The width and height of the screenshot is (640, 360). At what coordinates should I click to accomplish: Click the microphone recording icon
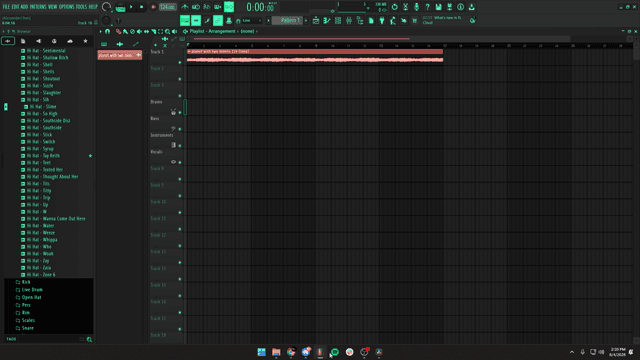click(x=416, y=7)
